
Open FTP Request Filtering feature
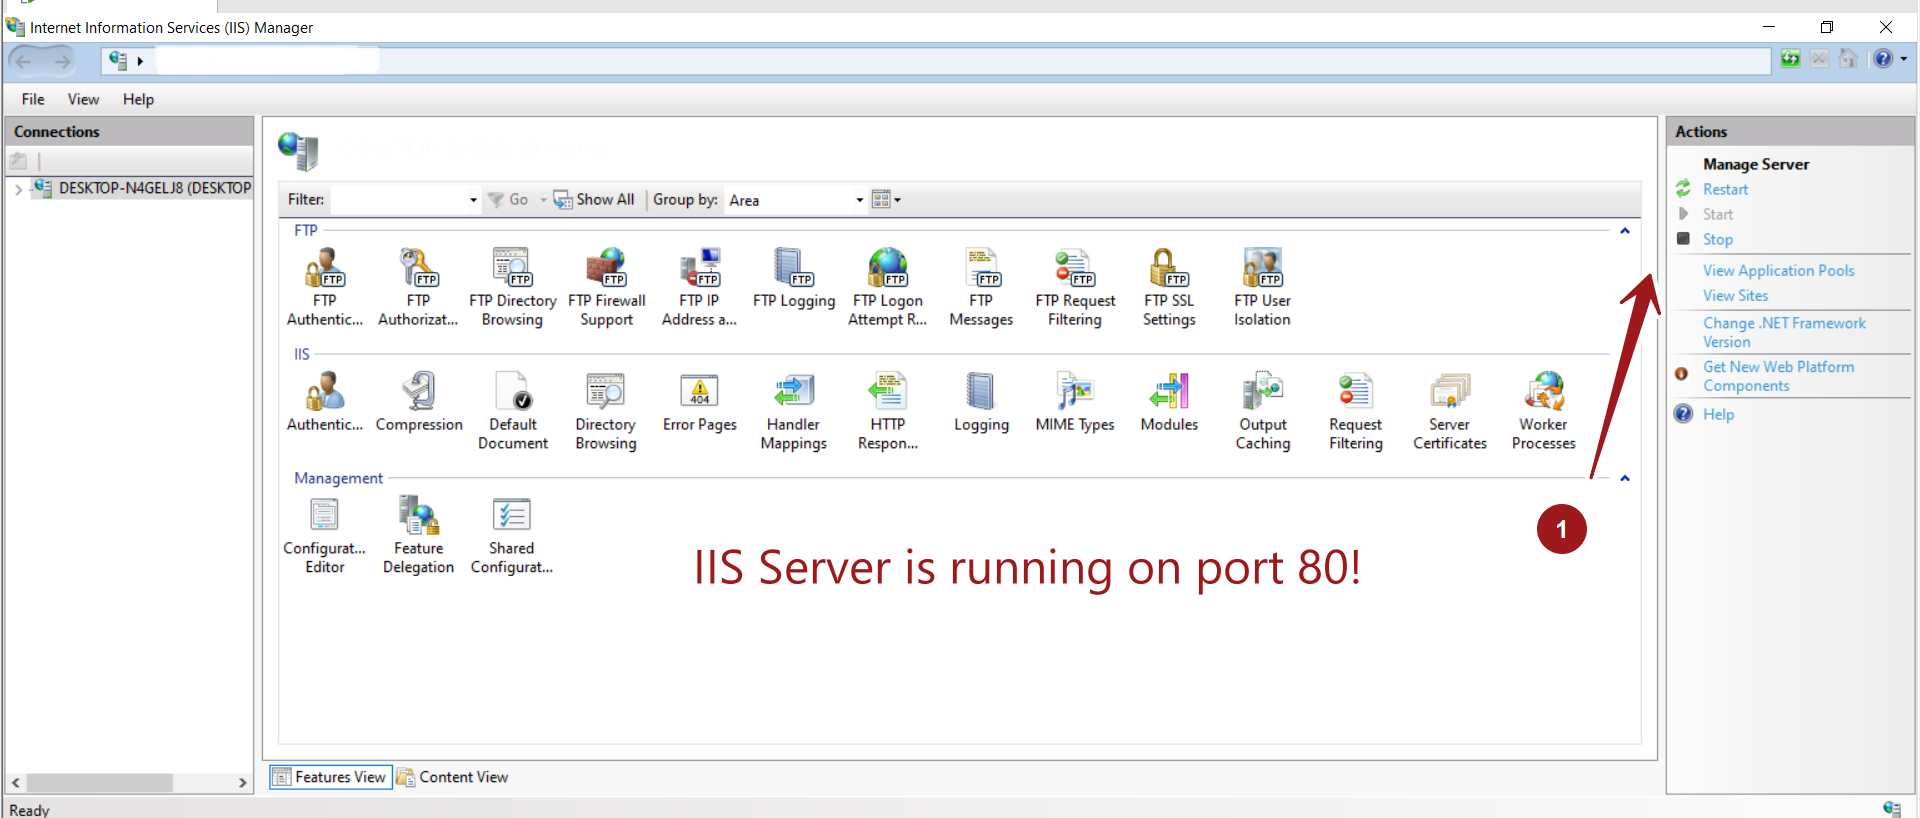[1075, 288]
